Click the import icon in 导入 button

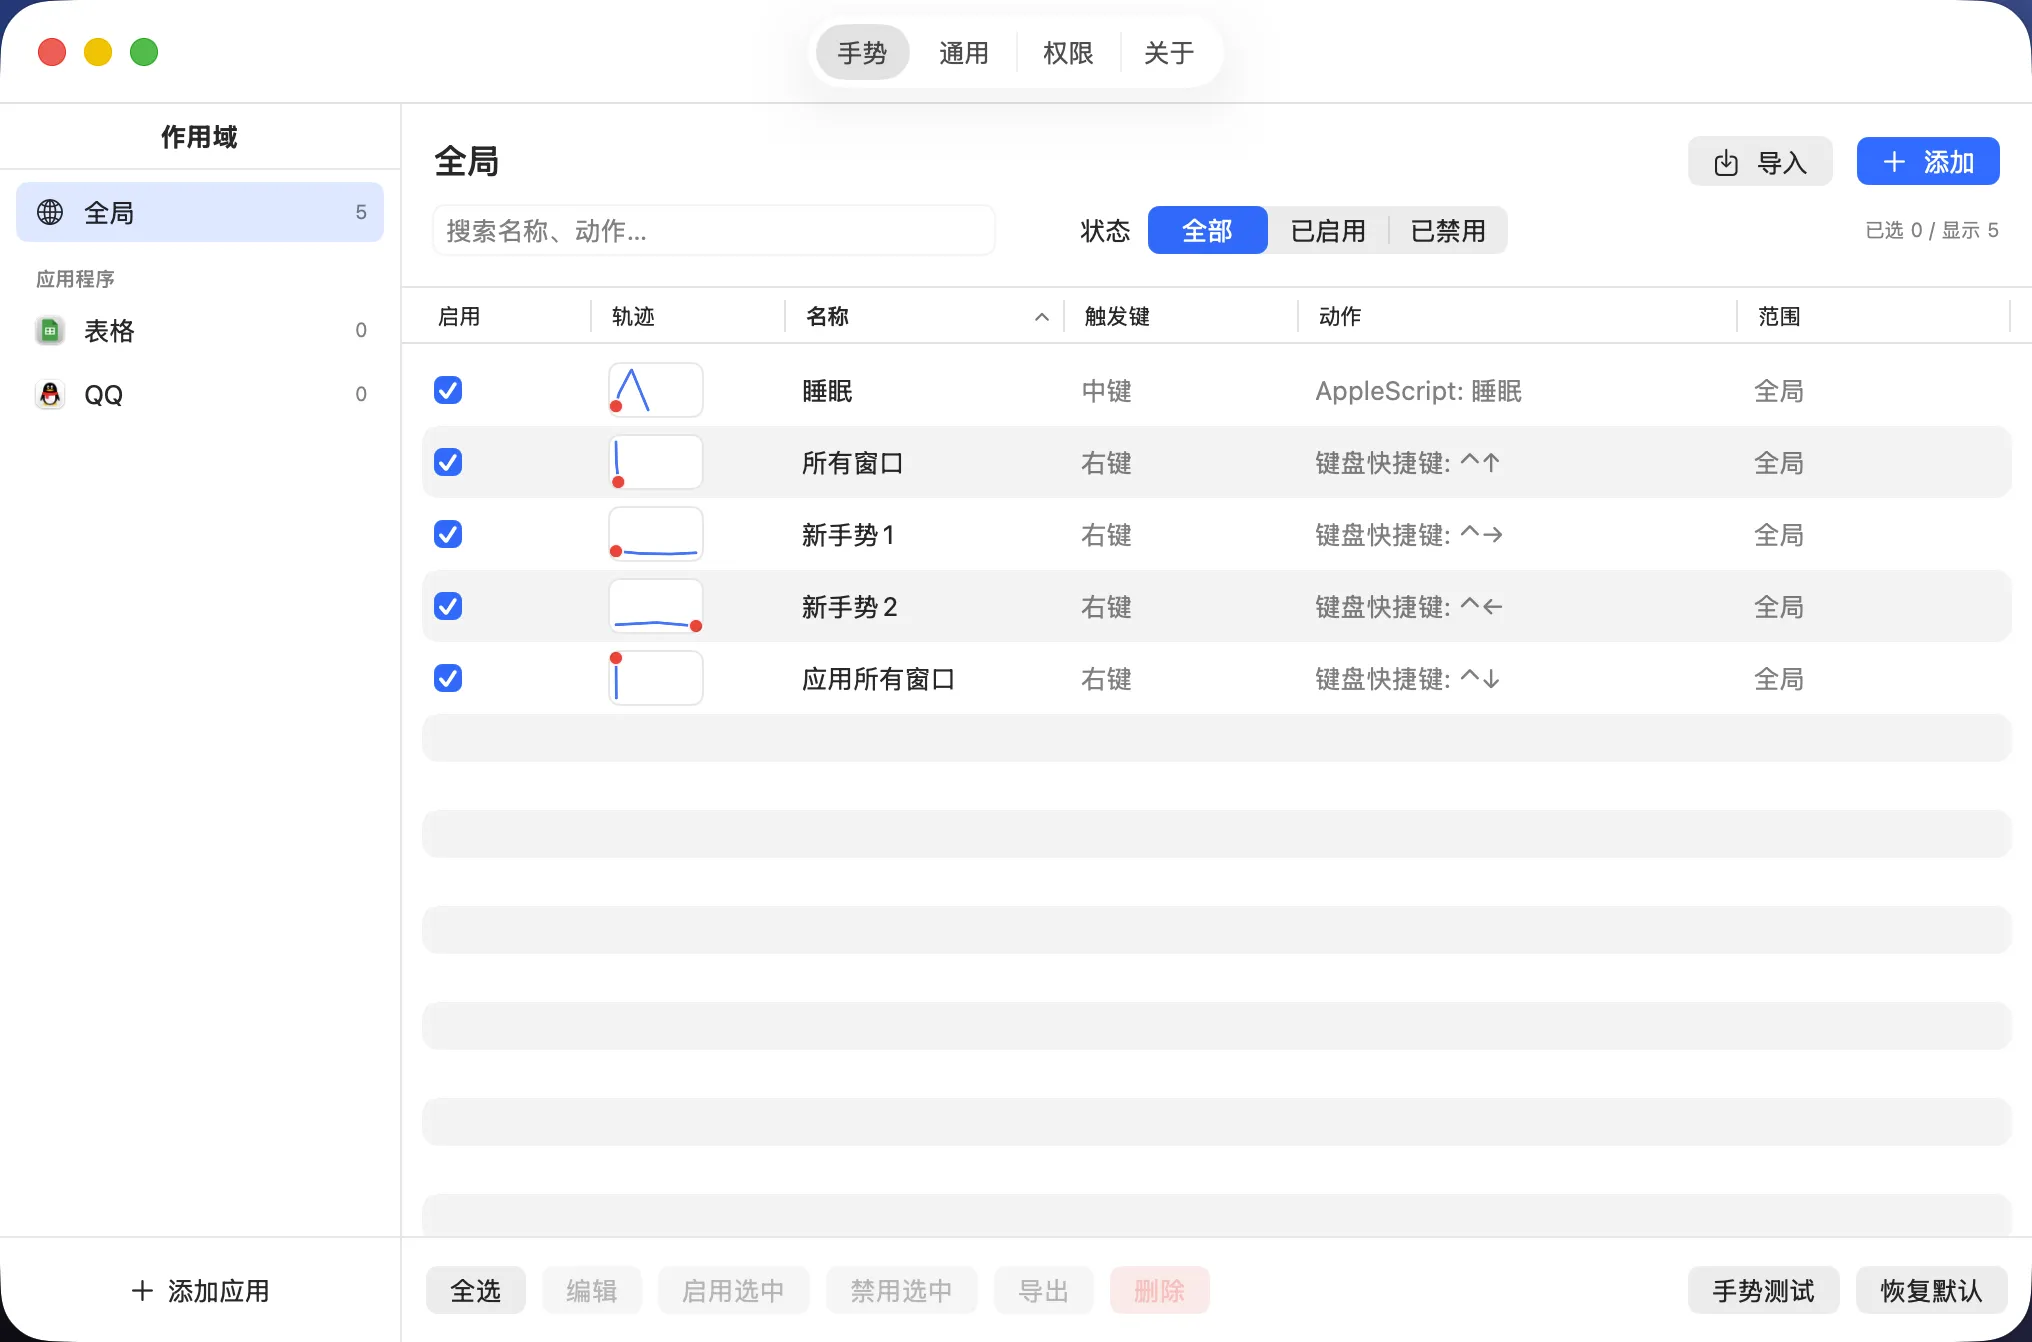coord(1726,162)
